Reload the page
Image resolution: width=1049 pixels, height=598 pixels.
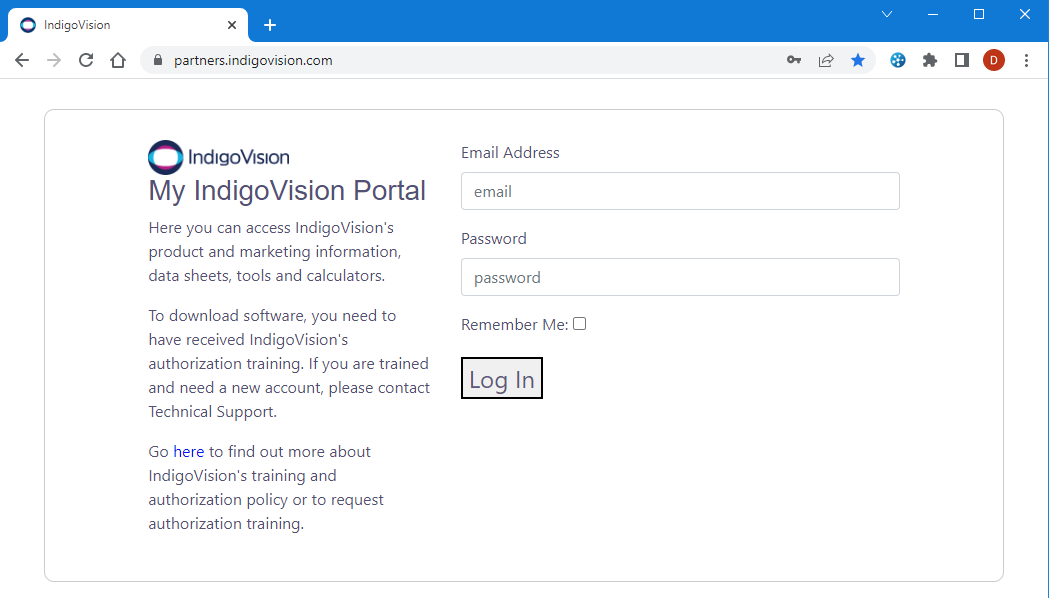[86, 60]
